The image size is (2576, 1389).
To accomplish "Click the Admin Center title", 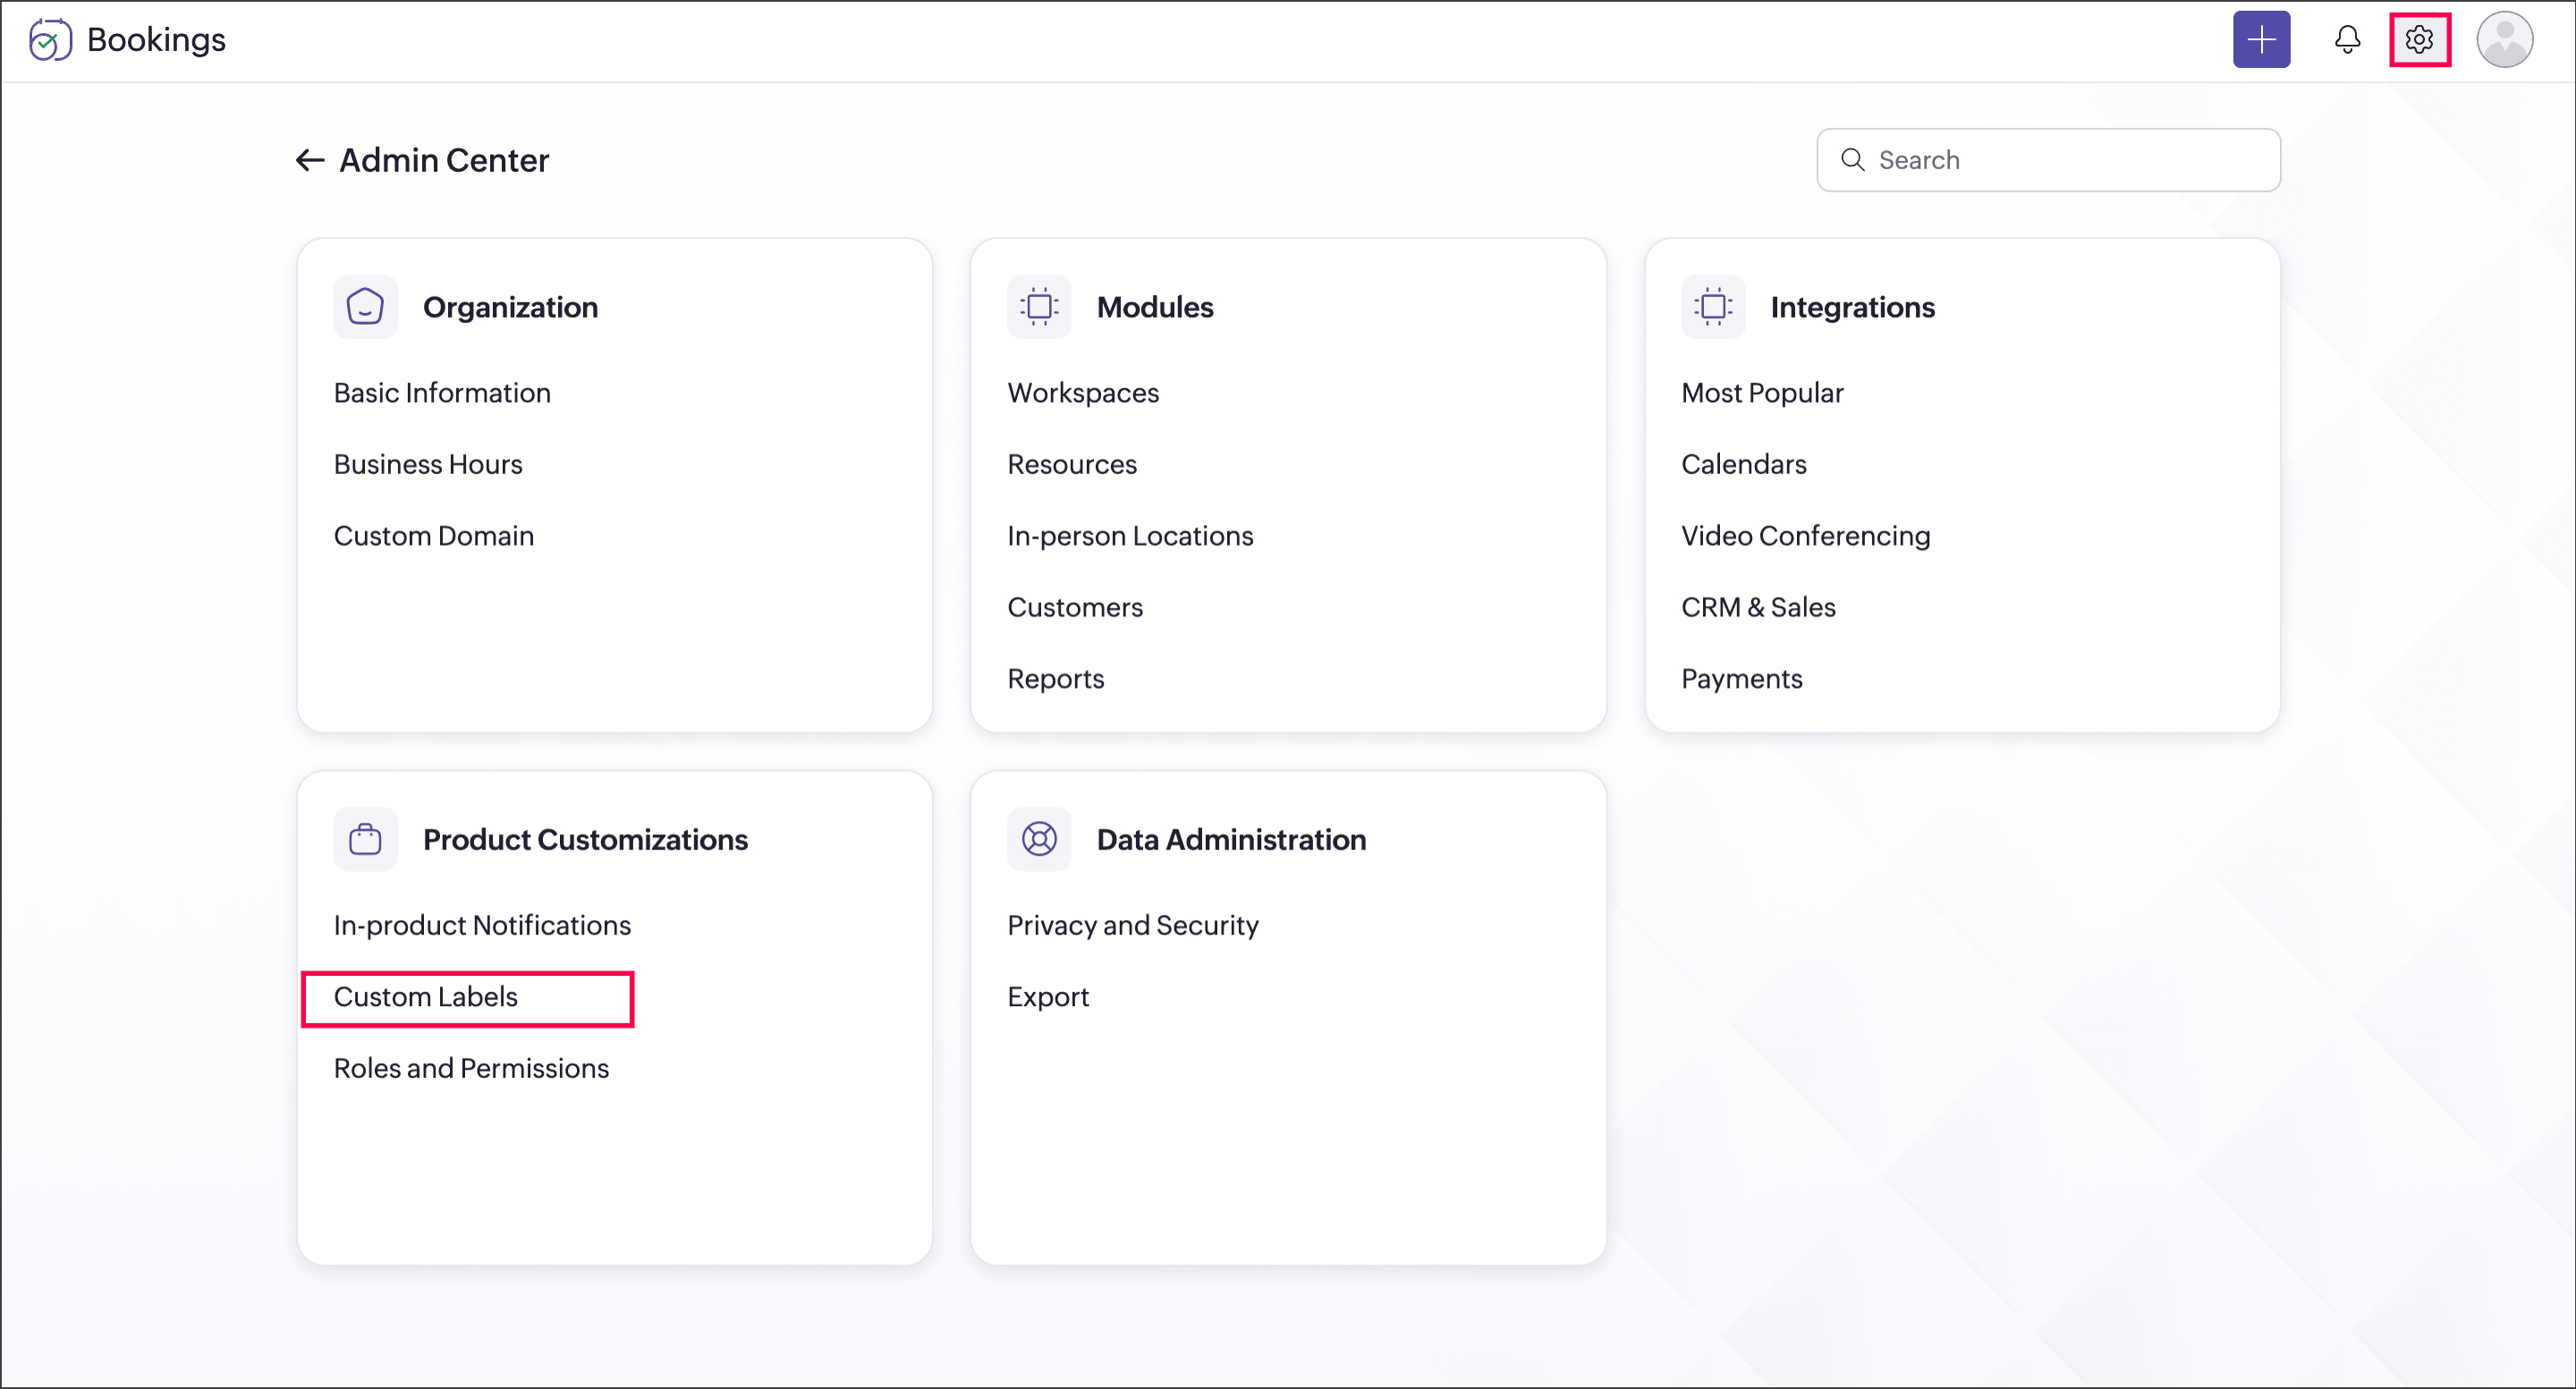I will coord(444,160).
